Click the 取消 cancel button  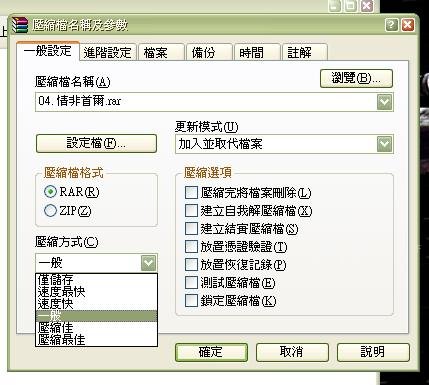point(292,352)
